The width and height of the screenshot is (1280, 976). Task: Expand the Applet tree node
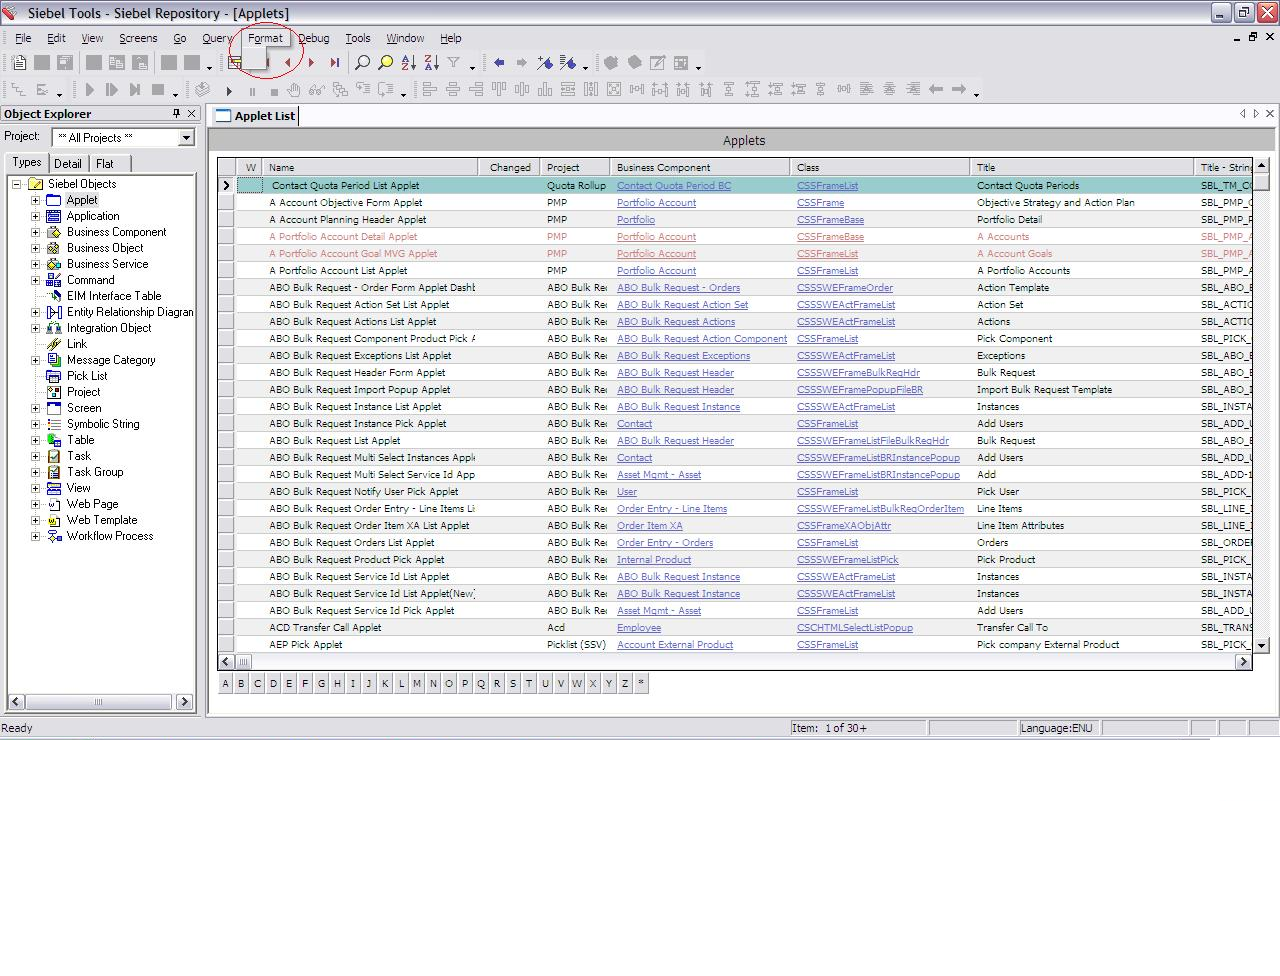(36, 200)
